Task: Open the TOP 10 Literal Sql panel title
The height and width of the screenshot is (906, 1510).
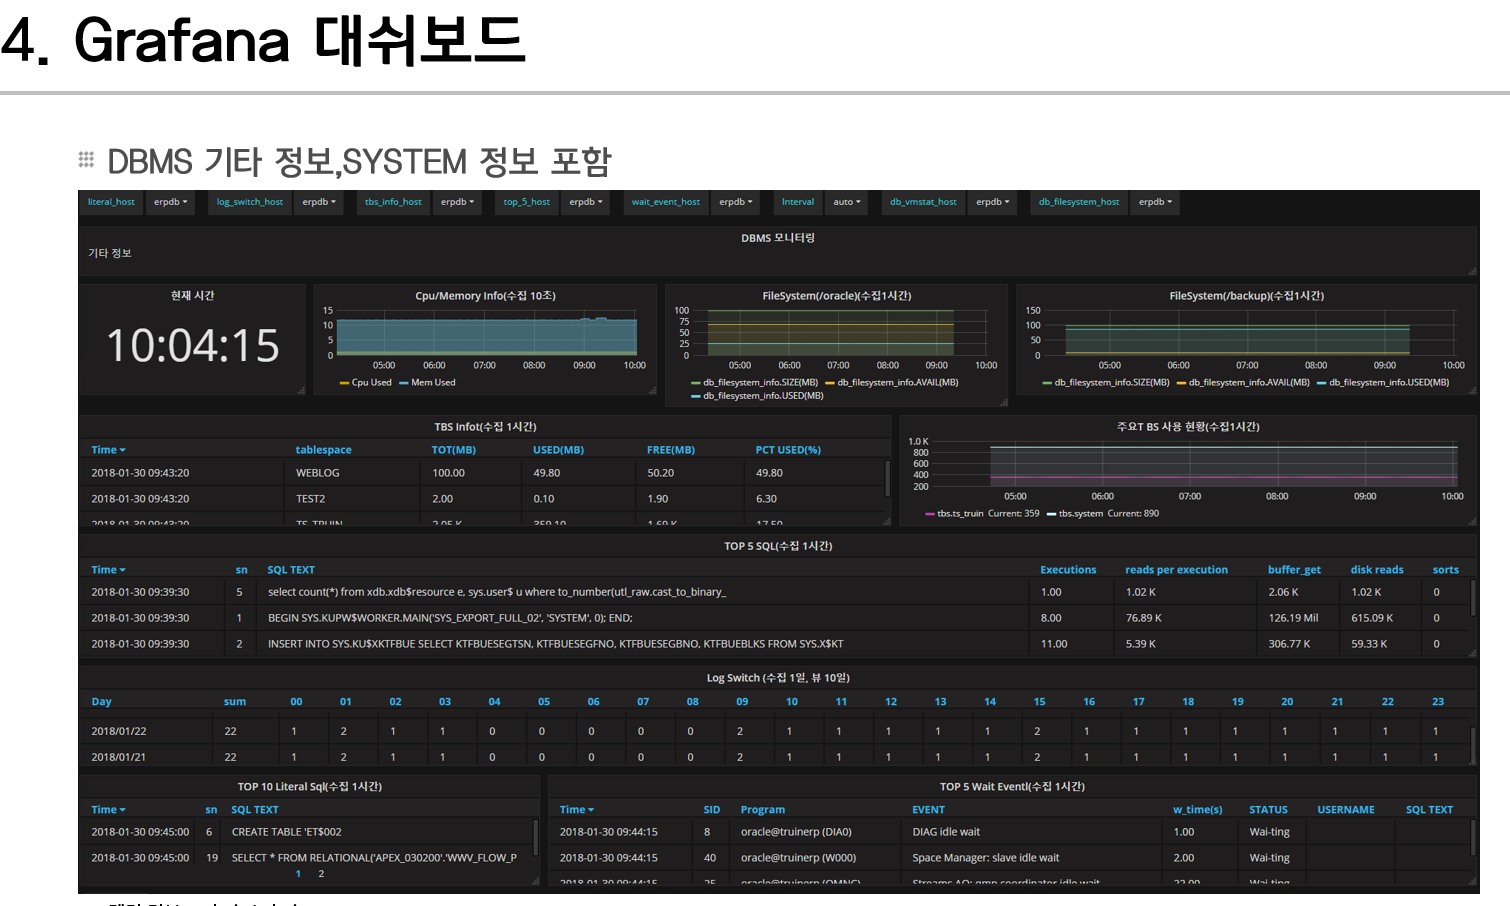Action: [309, 787]
